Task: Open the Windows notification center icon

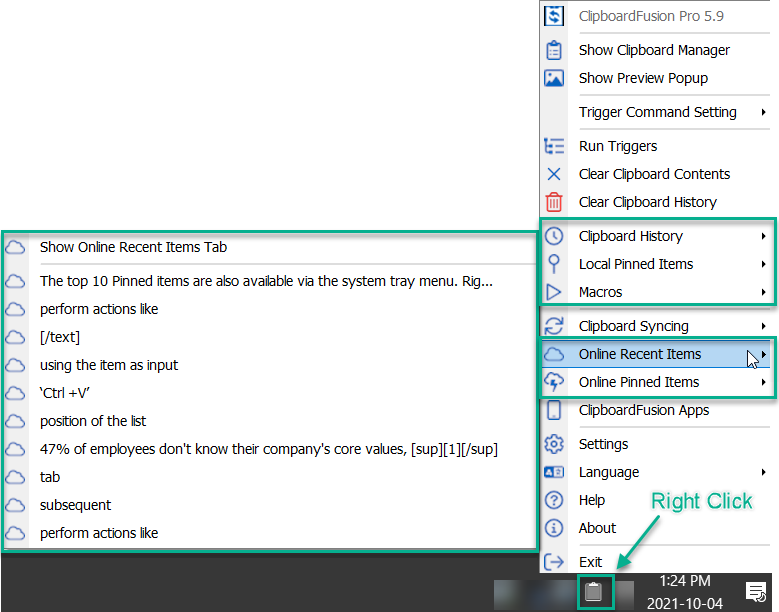Action: point(756,592)
